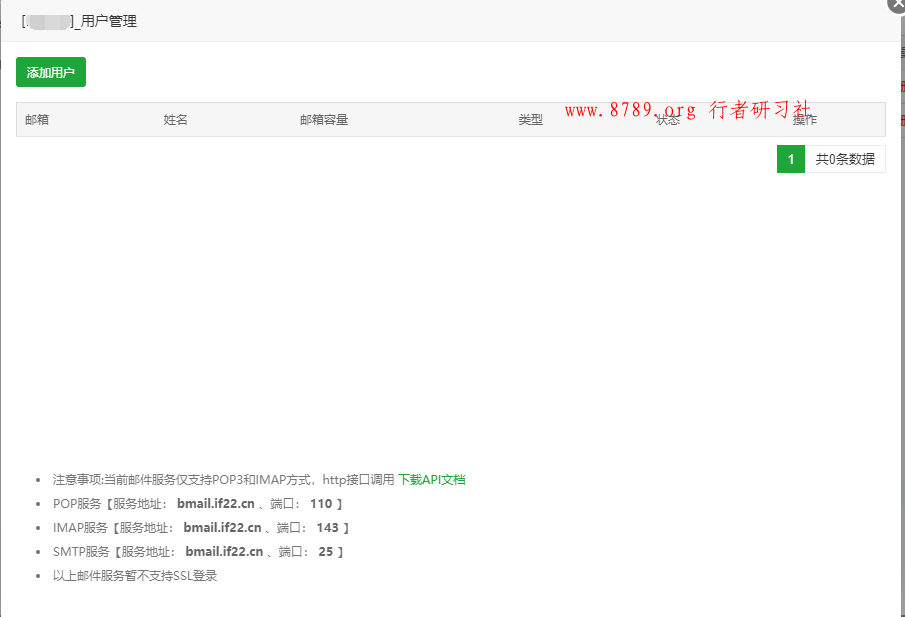Close the 用户管理 dialog with the X
The height and width of the screenshot is (617, 905).
pos(897,3)
